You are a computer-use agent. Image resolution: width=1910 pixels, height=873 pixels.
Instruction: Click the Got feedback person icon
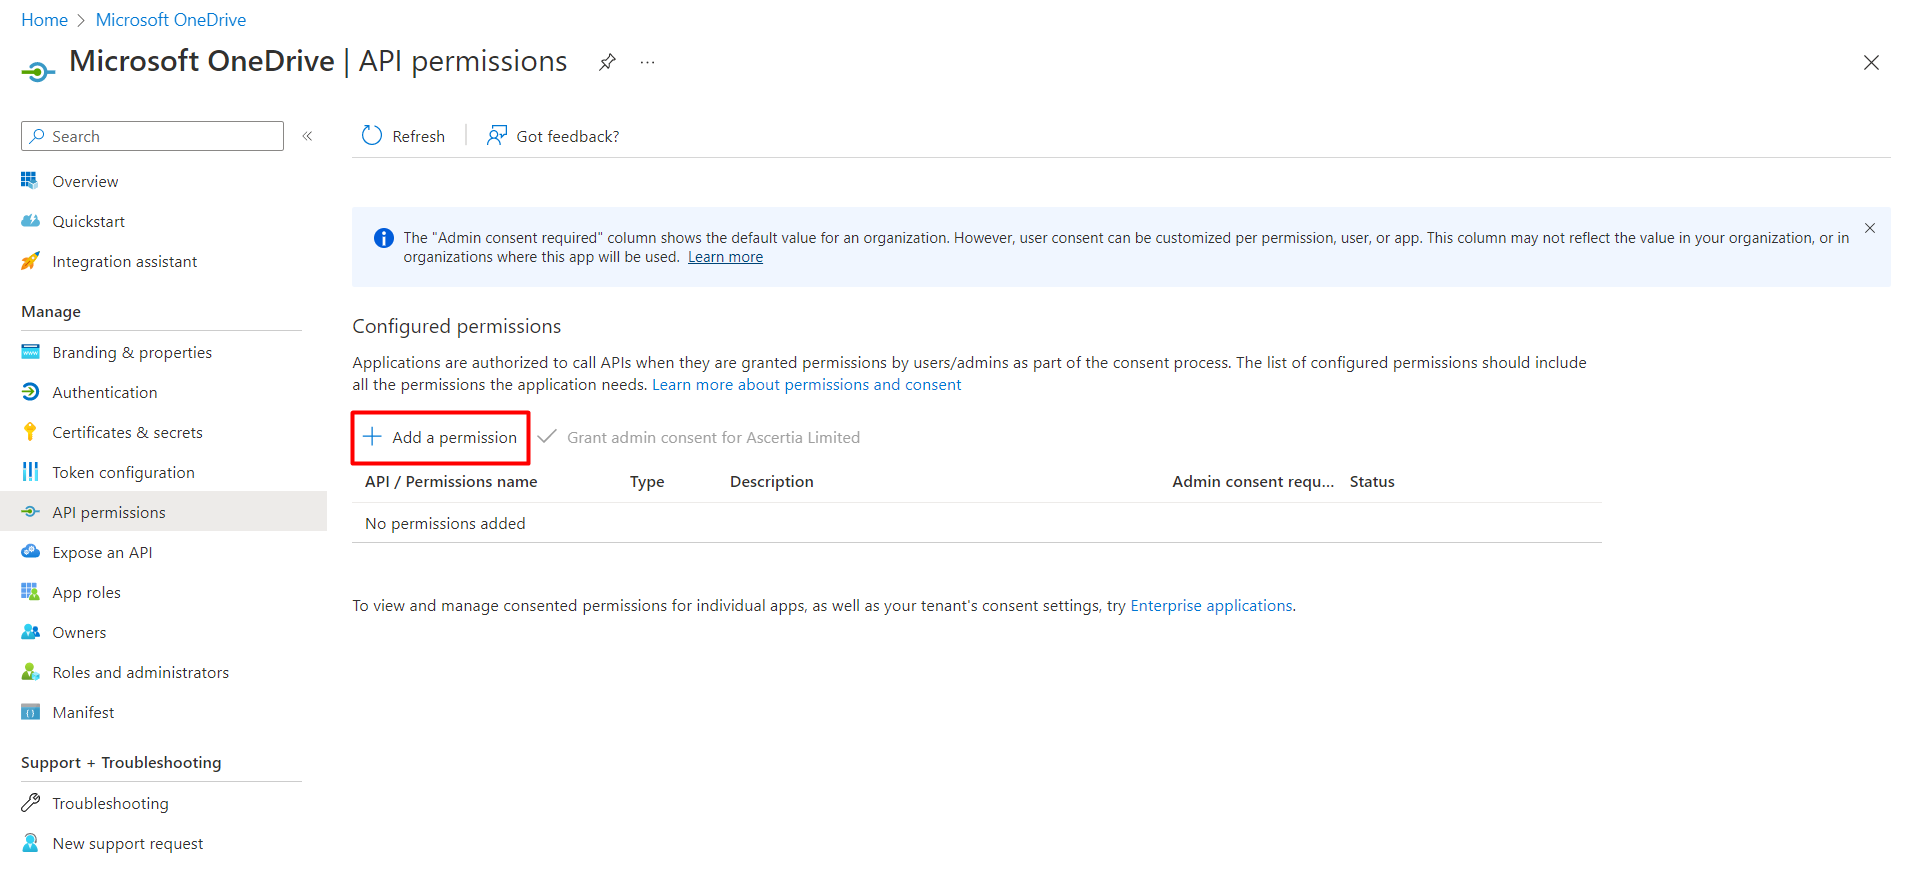(x=497, y=136)
